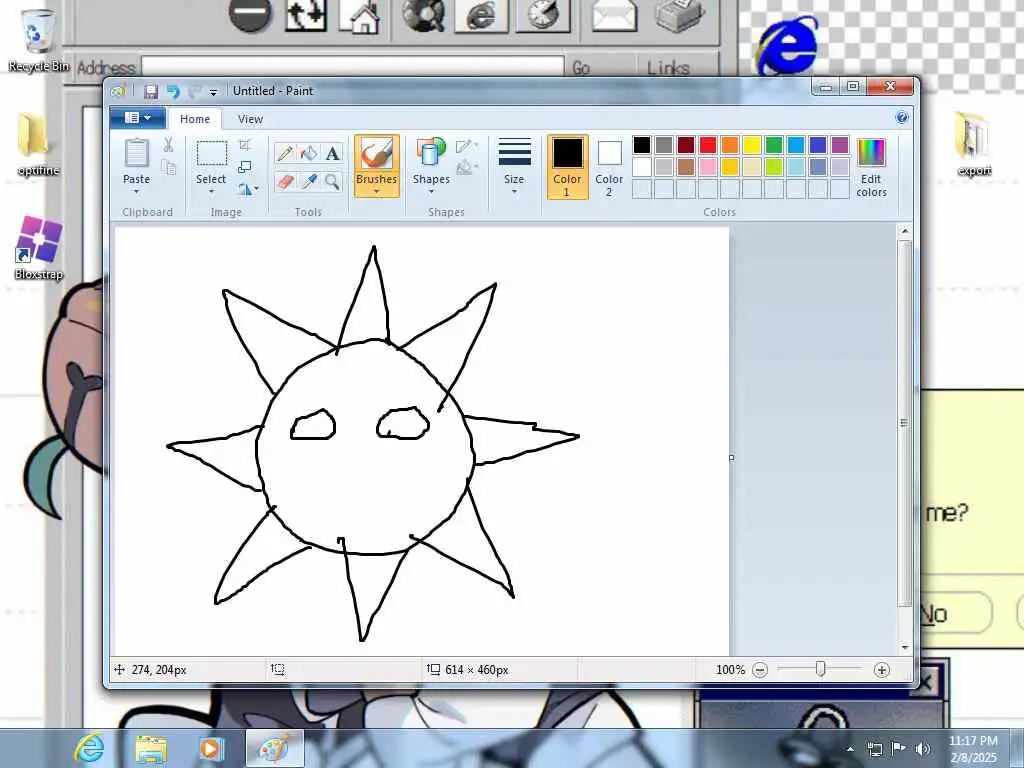Pick the yellow color swatch
1024x768 pixels.
[x=752, y=144]
